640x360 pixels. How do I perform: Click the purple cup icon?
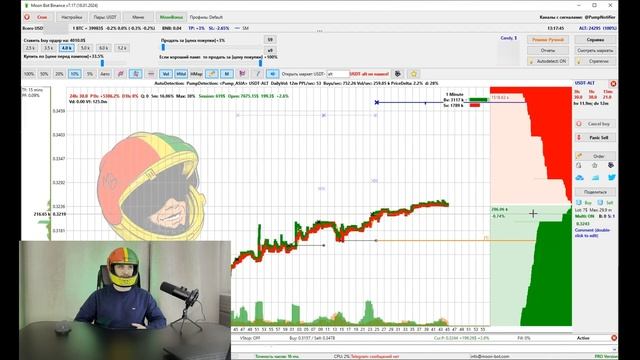(242, 74)
